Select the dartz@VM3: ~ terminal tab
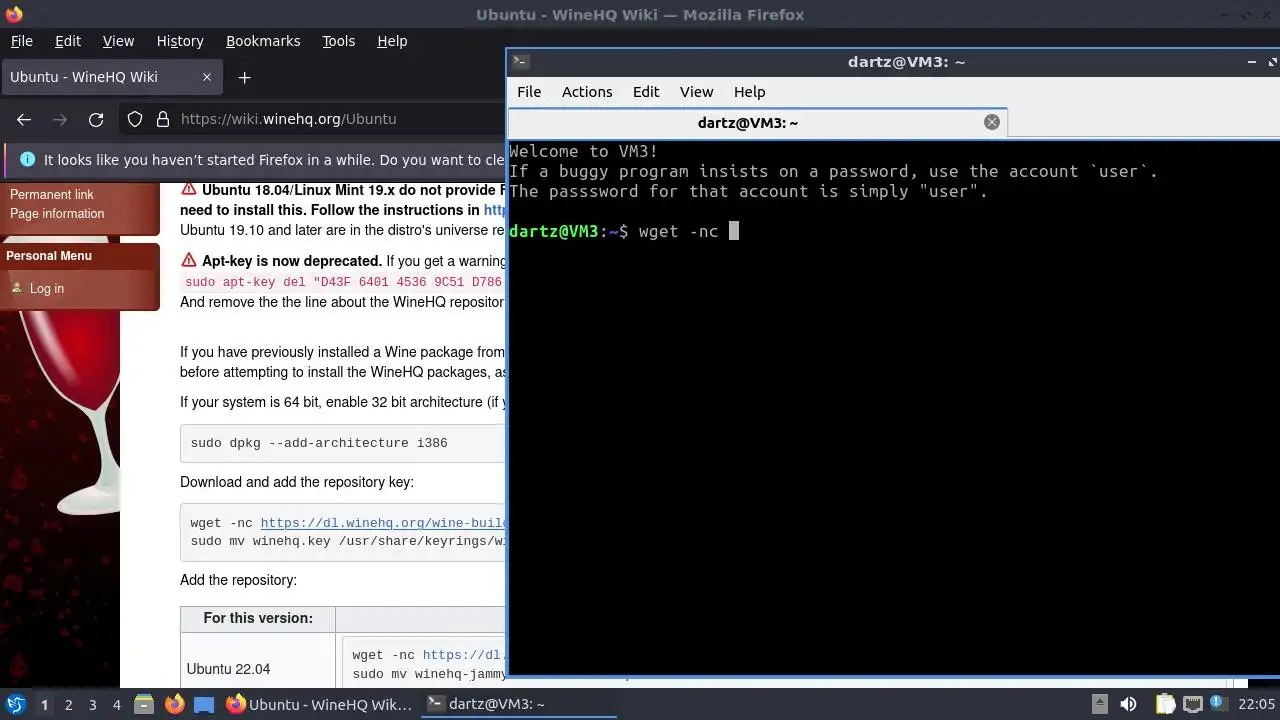 [758, 123]
